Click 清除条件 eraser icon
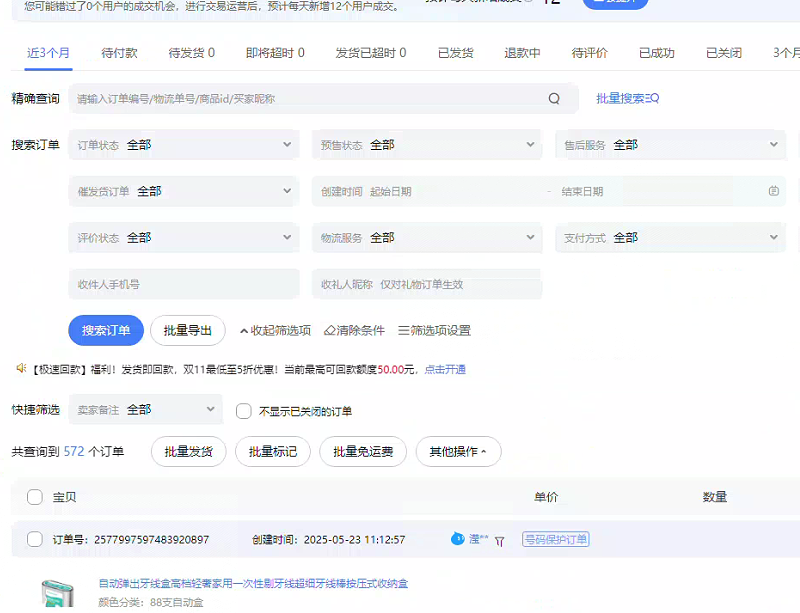 point(330,331)
